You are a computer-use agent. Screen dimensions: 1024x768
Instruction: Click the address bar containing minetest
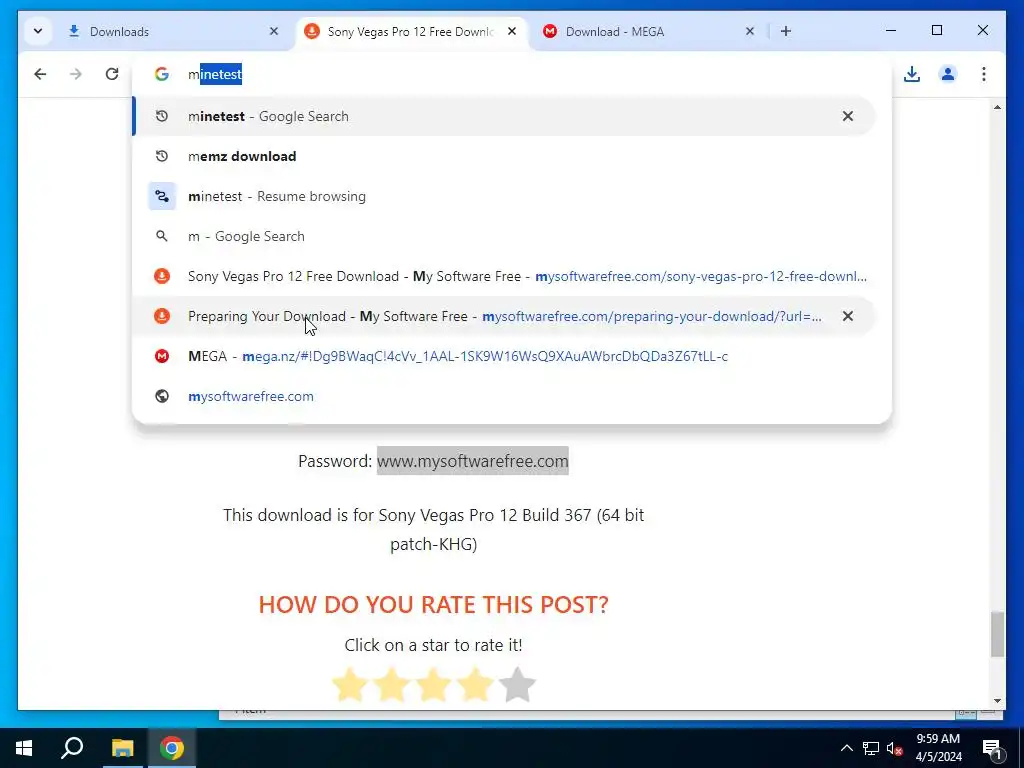[x=511, y=74]
